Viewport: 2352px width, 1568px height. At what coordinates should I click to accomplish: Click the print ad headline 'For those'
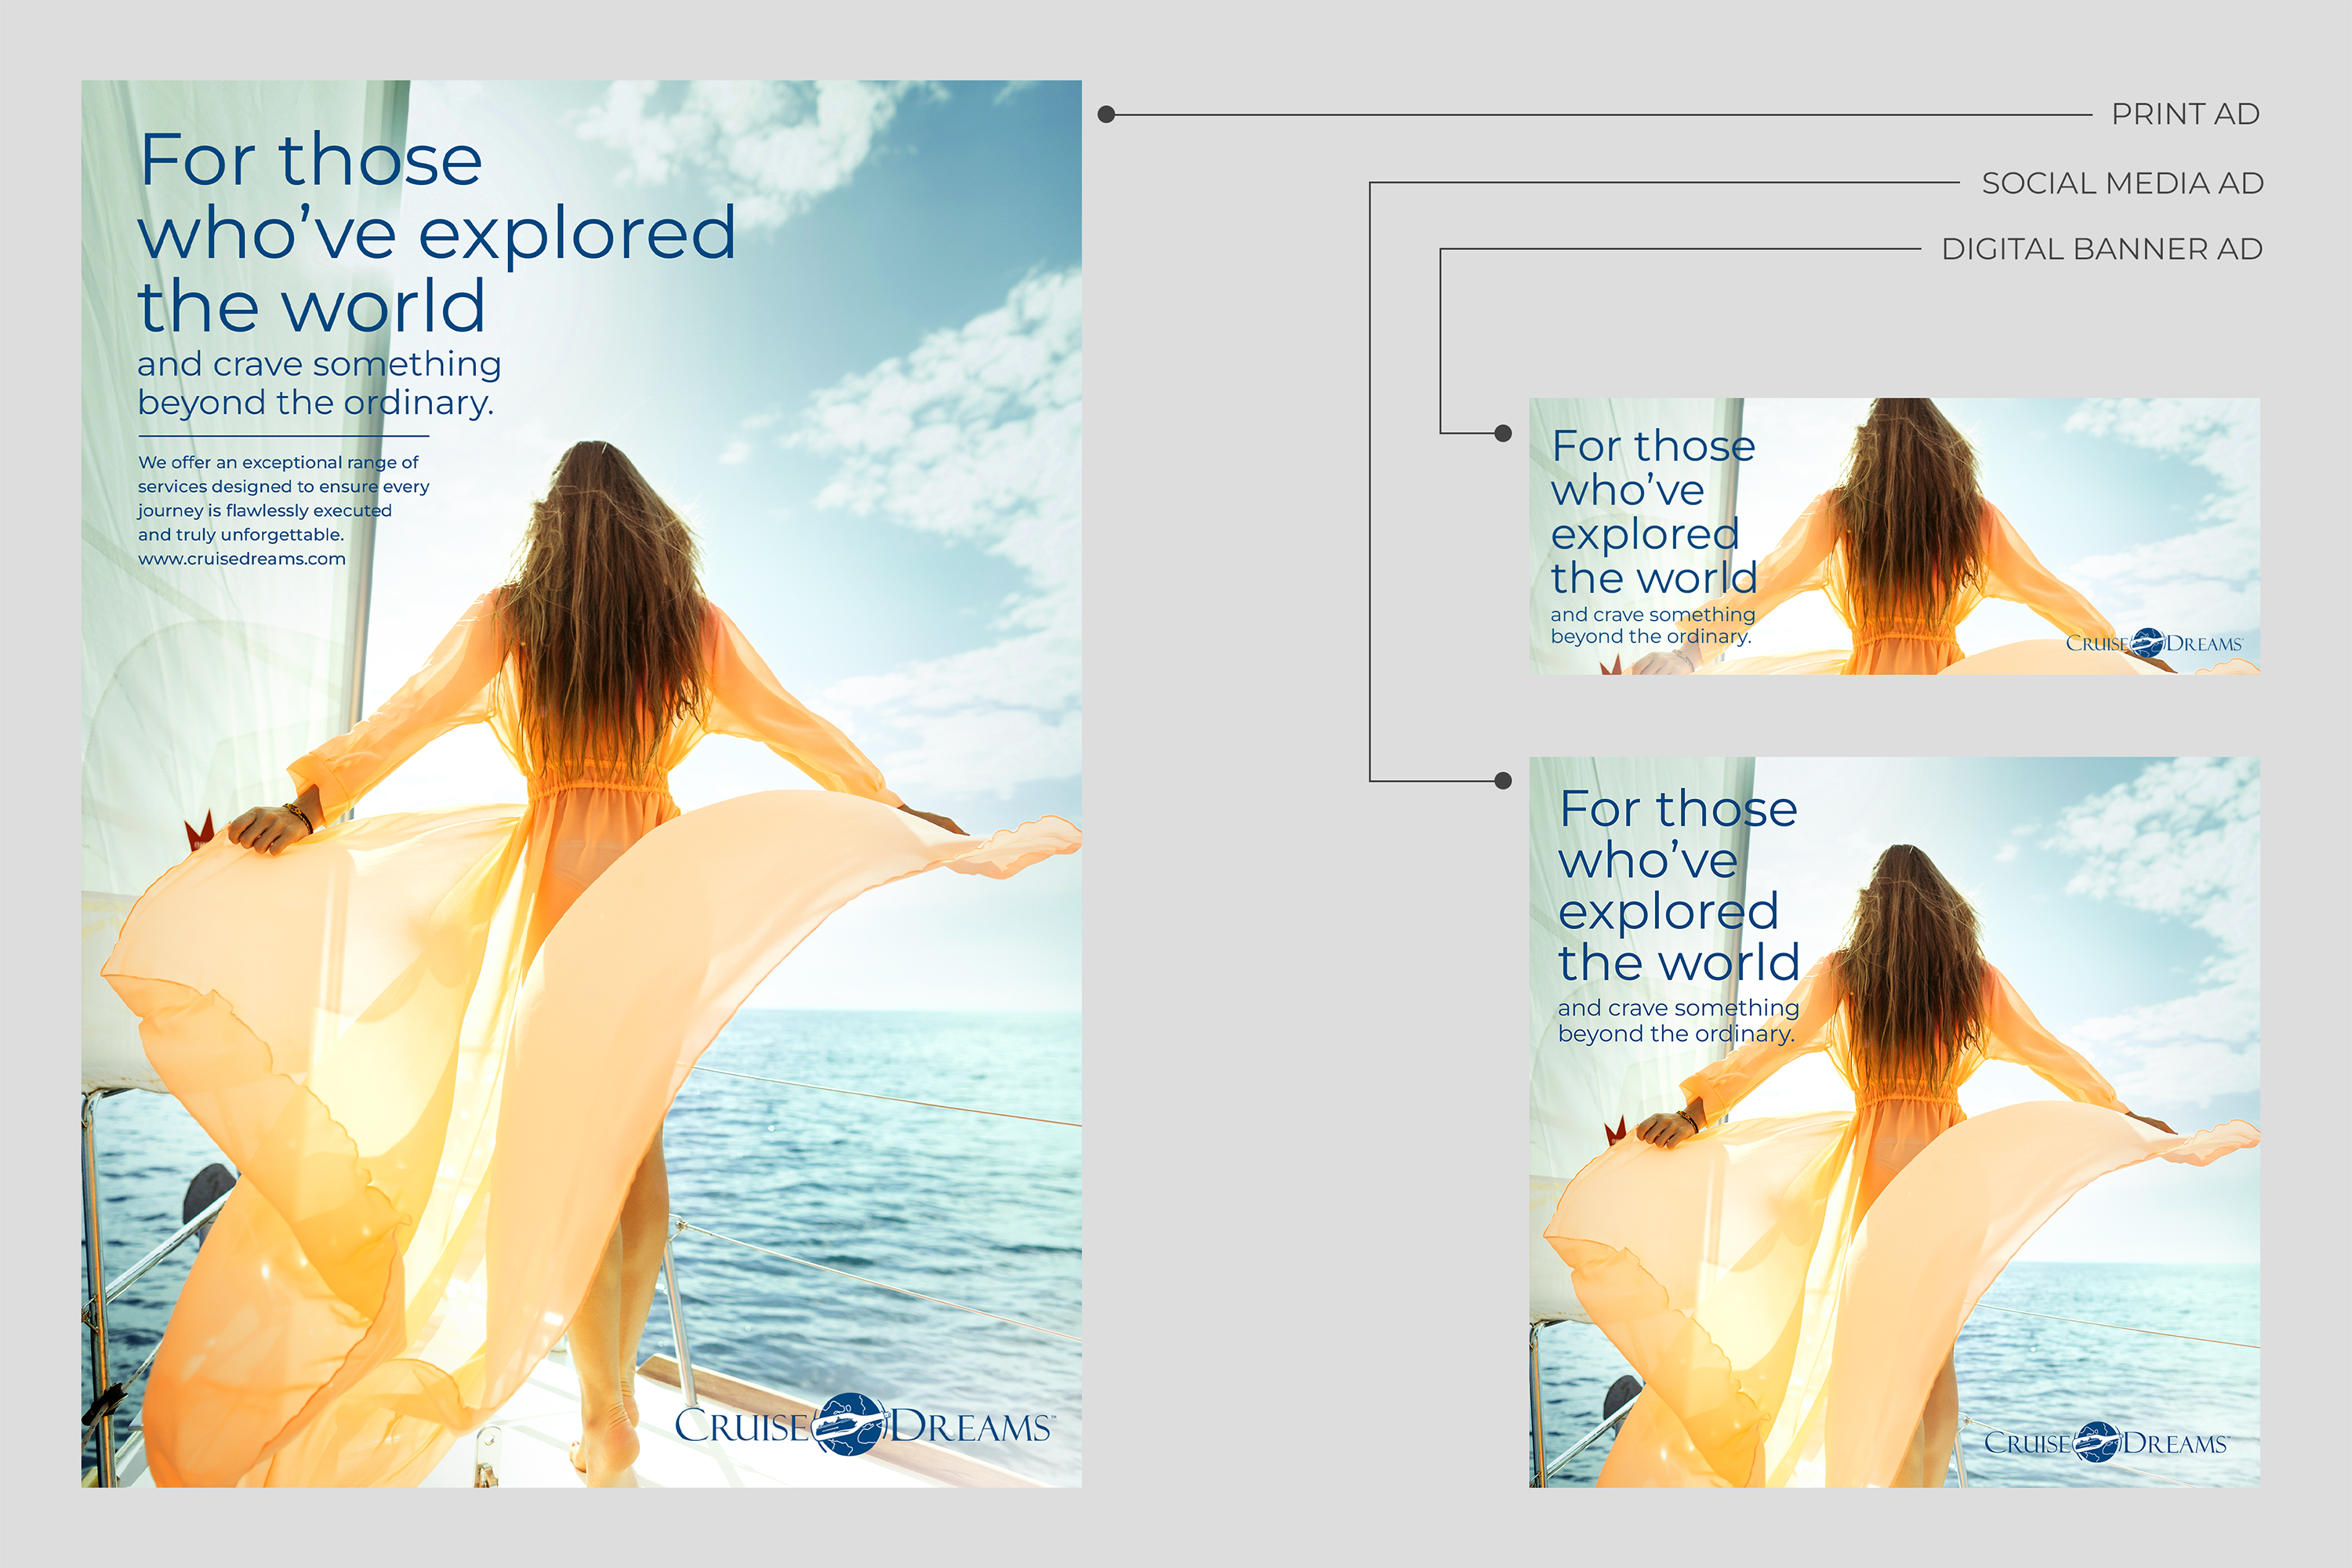tap(311, 160)
